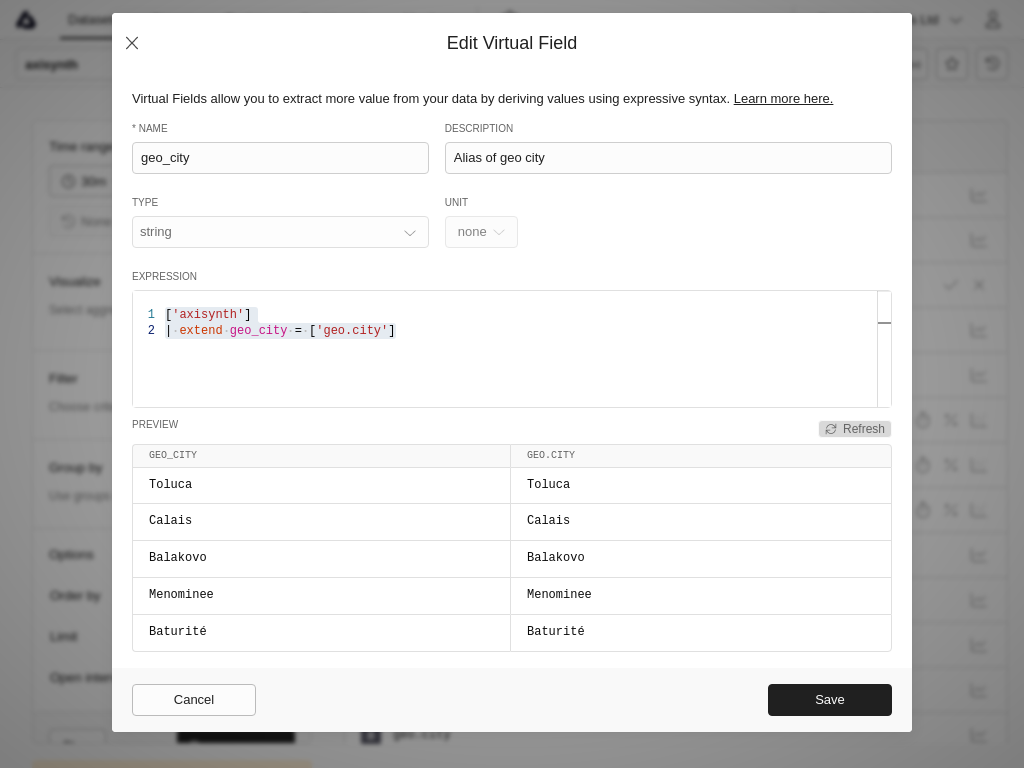Open the user profile icon
This screenshot has width=1024, height=768.
click(992, 19)
